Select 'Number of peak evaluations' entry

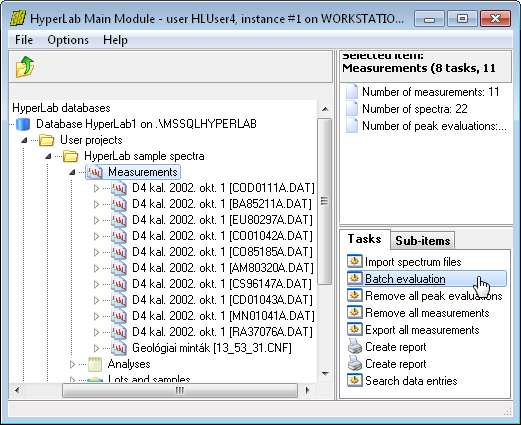[x=434, y=126]
